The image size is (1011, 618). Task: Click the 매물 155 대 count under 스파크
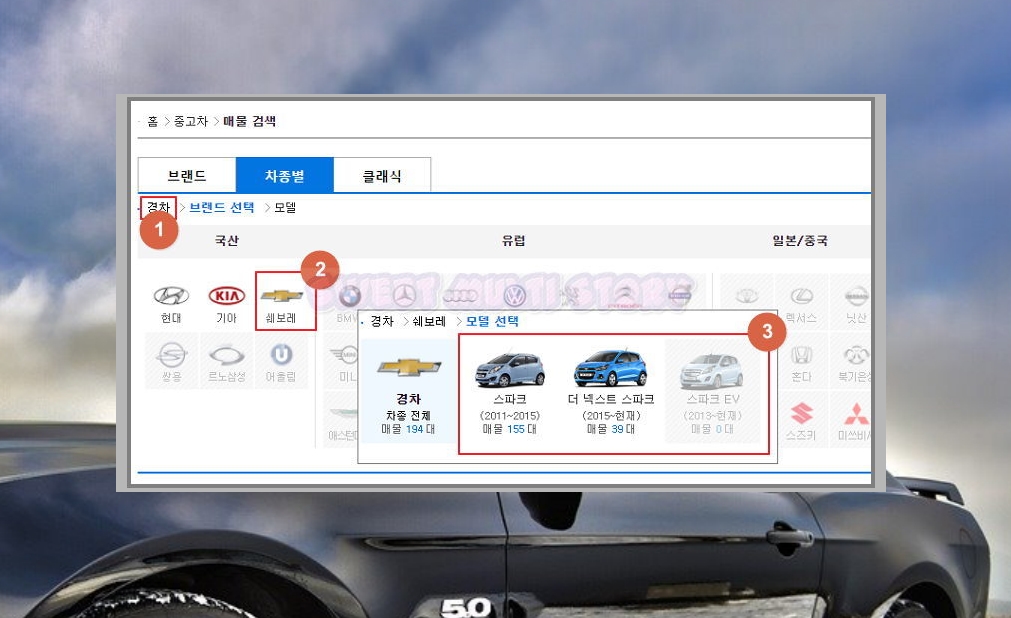[509, 429]
